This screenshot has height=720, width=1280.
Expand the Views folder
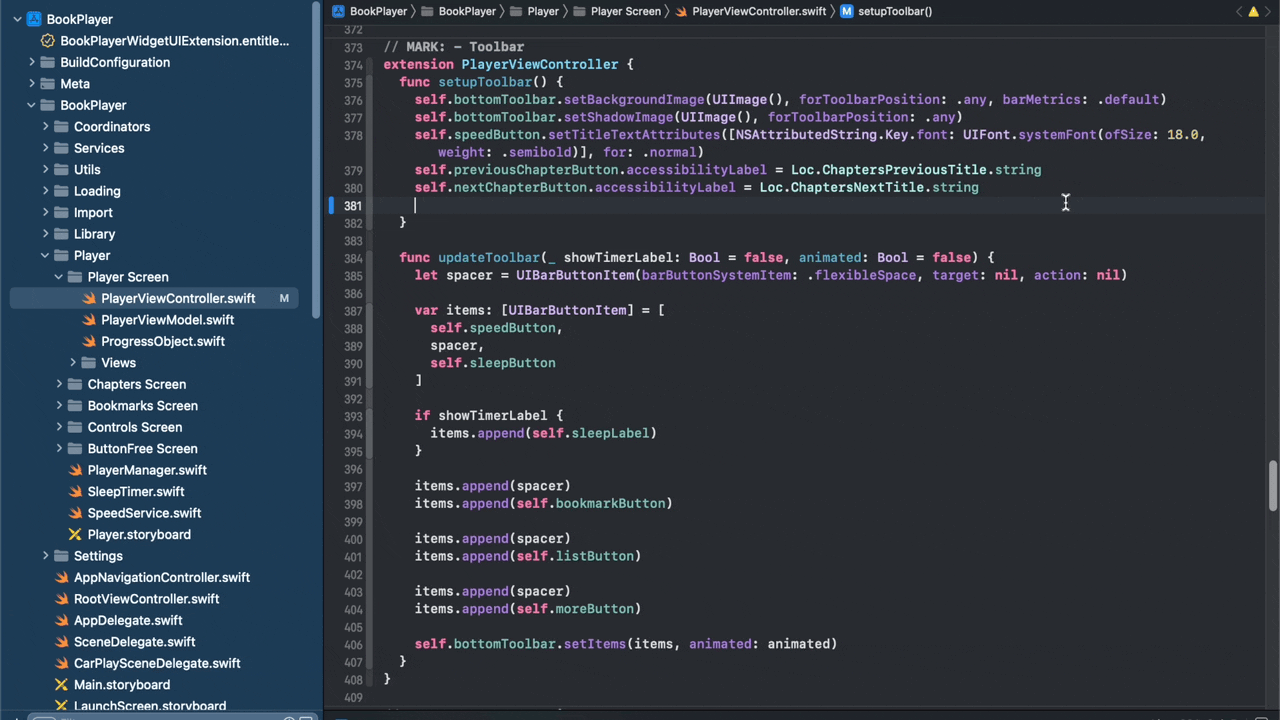click(73, 363)
